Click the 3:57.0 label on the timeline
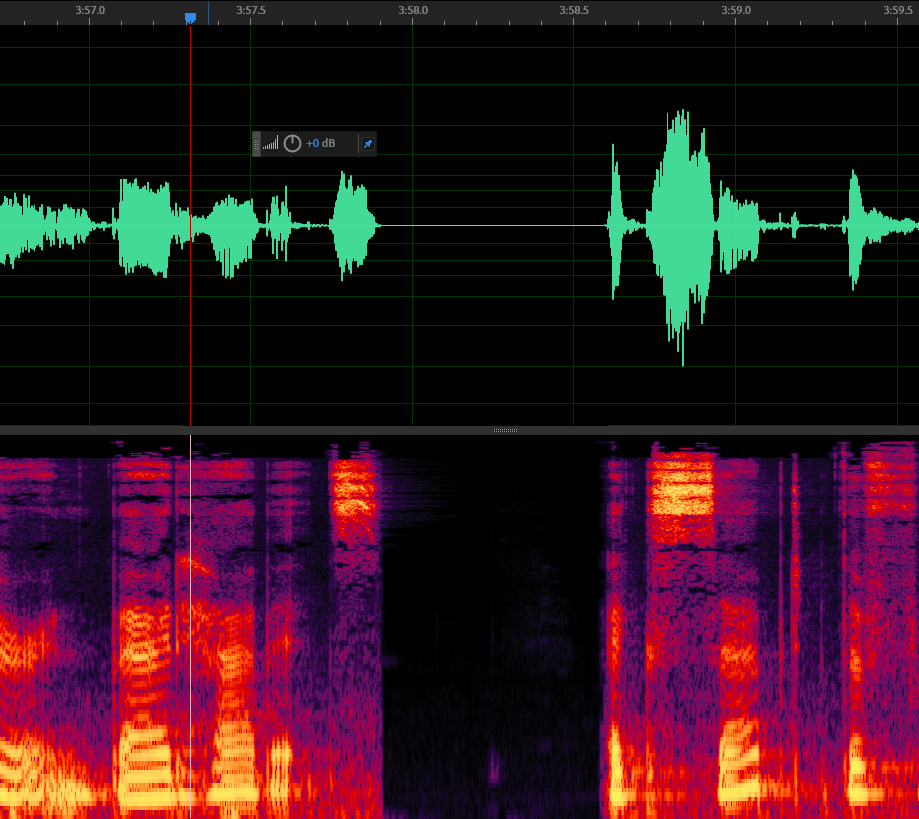 pyautogui.click(x=90, y=10)
